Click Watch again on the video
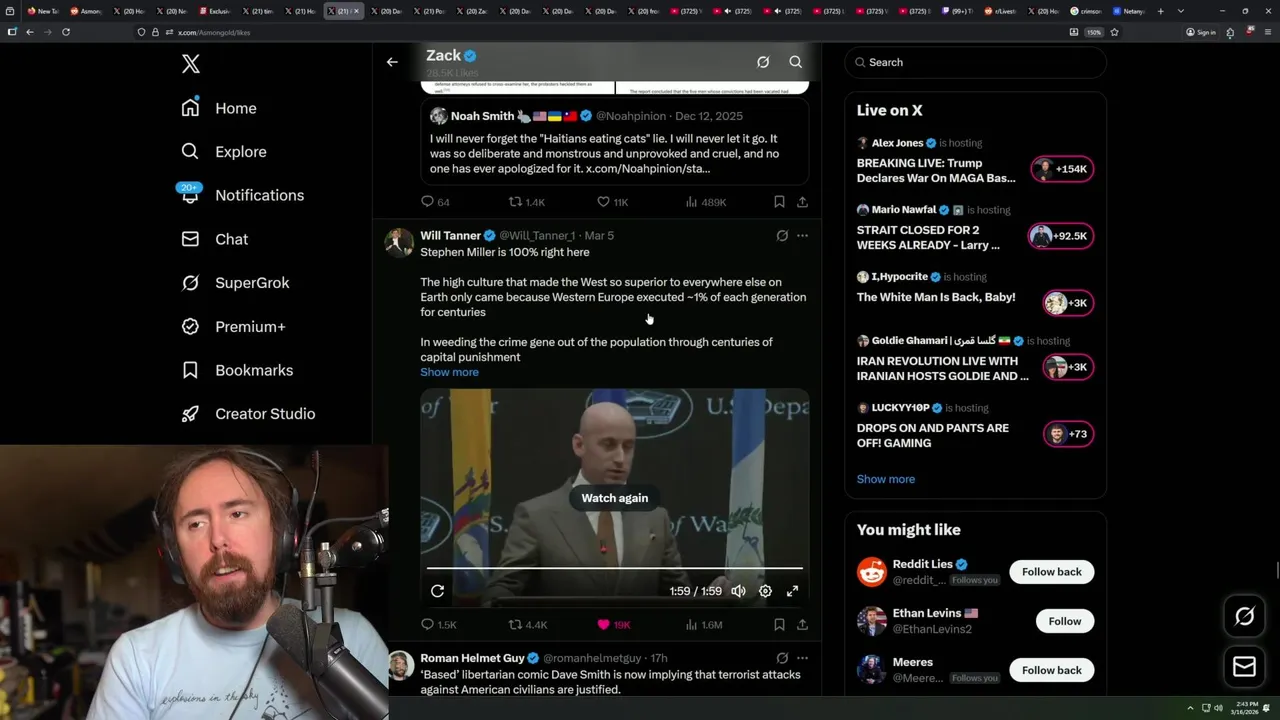 pyautogui.click(x=615, y=498)
